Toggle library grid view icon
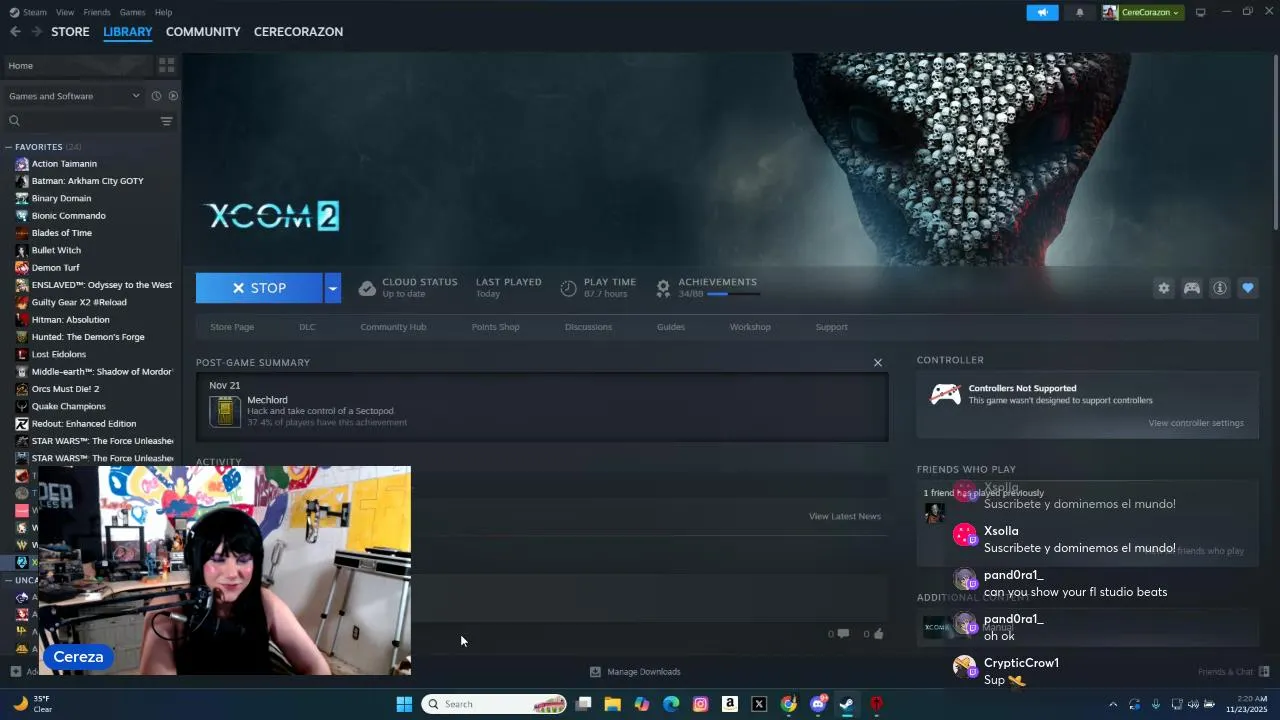This screenshot has height=720, width=1280. pyautogui.click(x=167, y=65)
